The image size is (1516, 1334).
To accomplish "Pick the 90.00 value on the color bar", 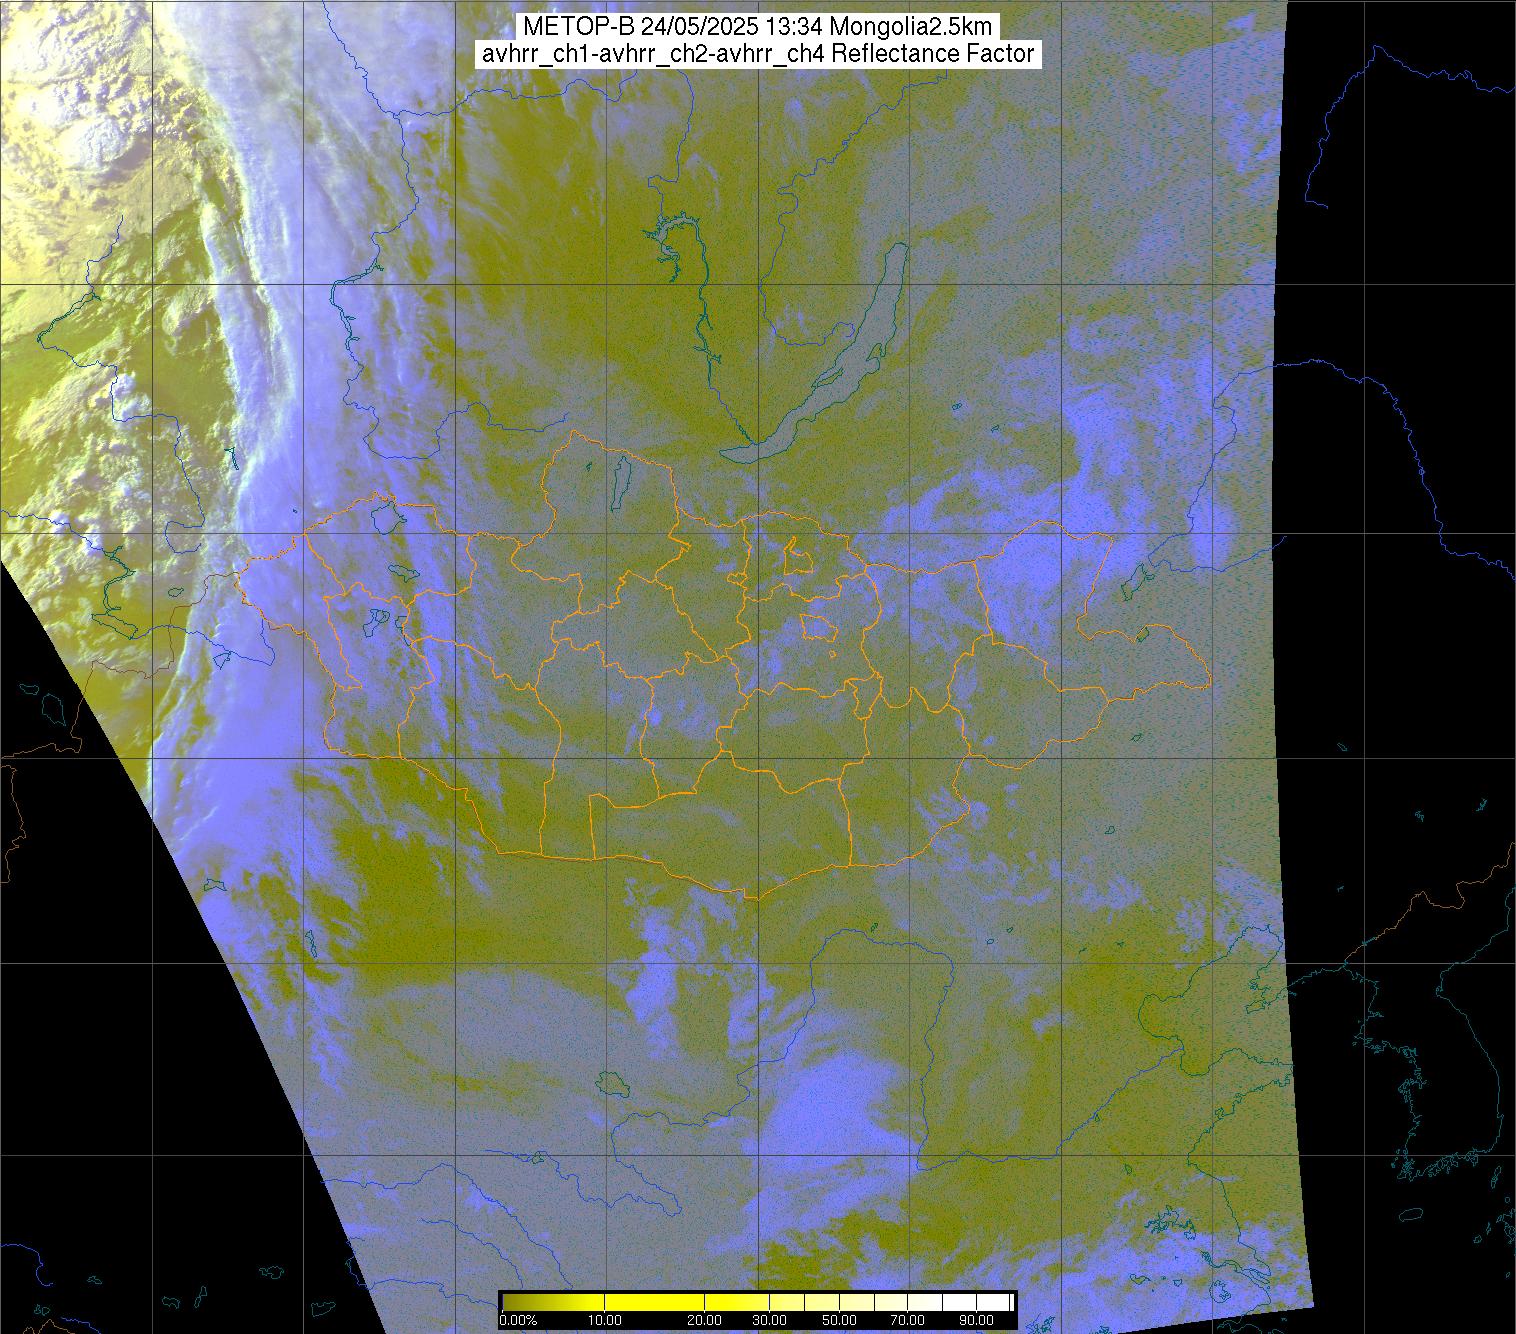I will [x=975, y=1321].
